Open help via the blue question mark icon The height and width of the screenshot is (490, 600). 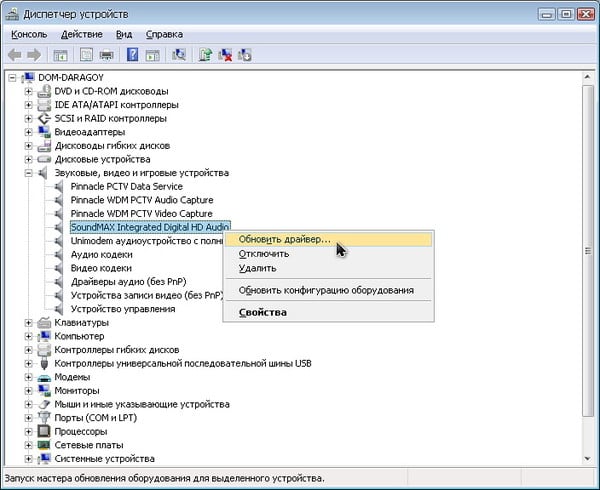point(132,55)
